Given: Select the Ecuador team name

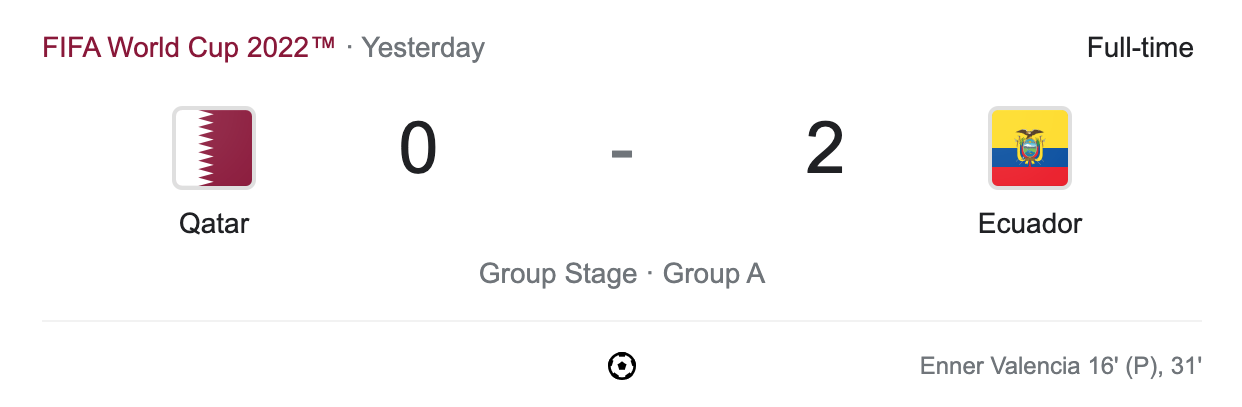Looking at the screenshot, I should coord(1029,223).
